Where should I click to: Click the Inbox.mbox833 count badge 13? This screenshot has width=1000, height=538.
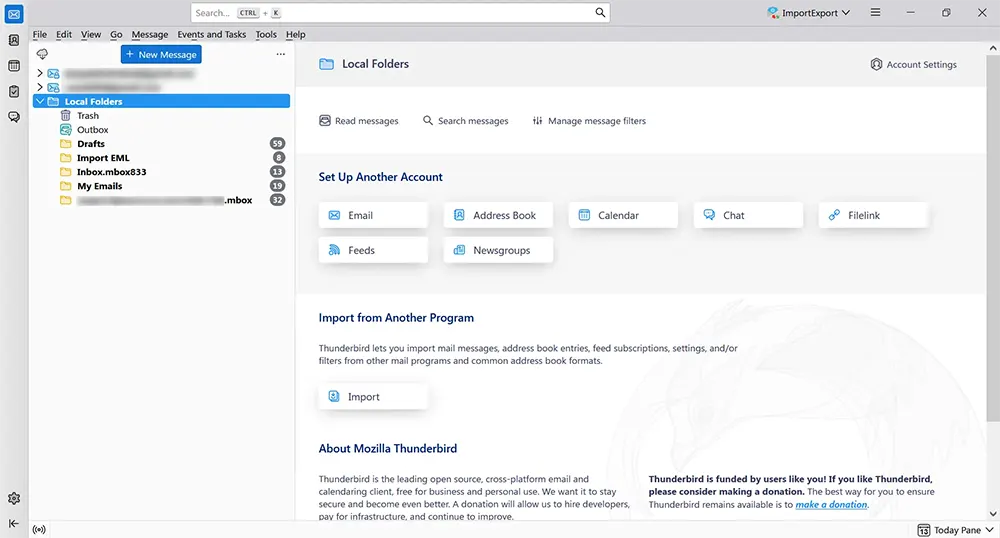[x=277, y=171]
